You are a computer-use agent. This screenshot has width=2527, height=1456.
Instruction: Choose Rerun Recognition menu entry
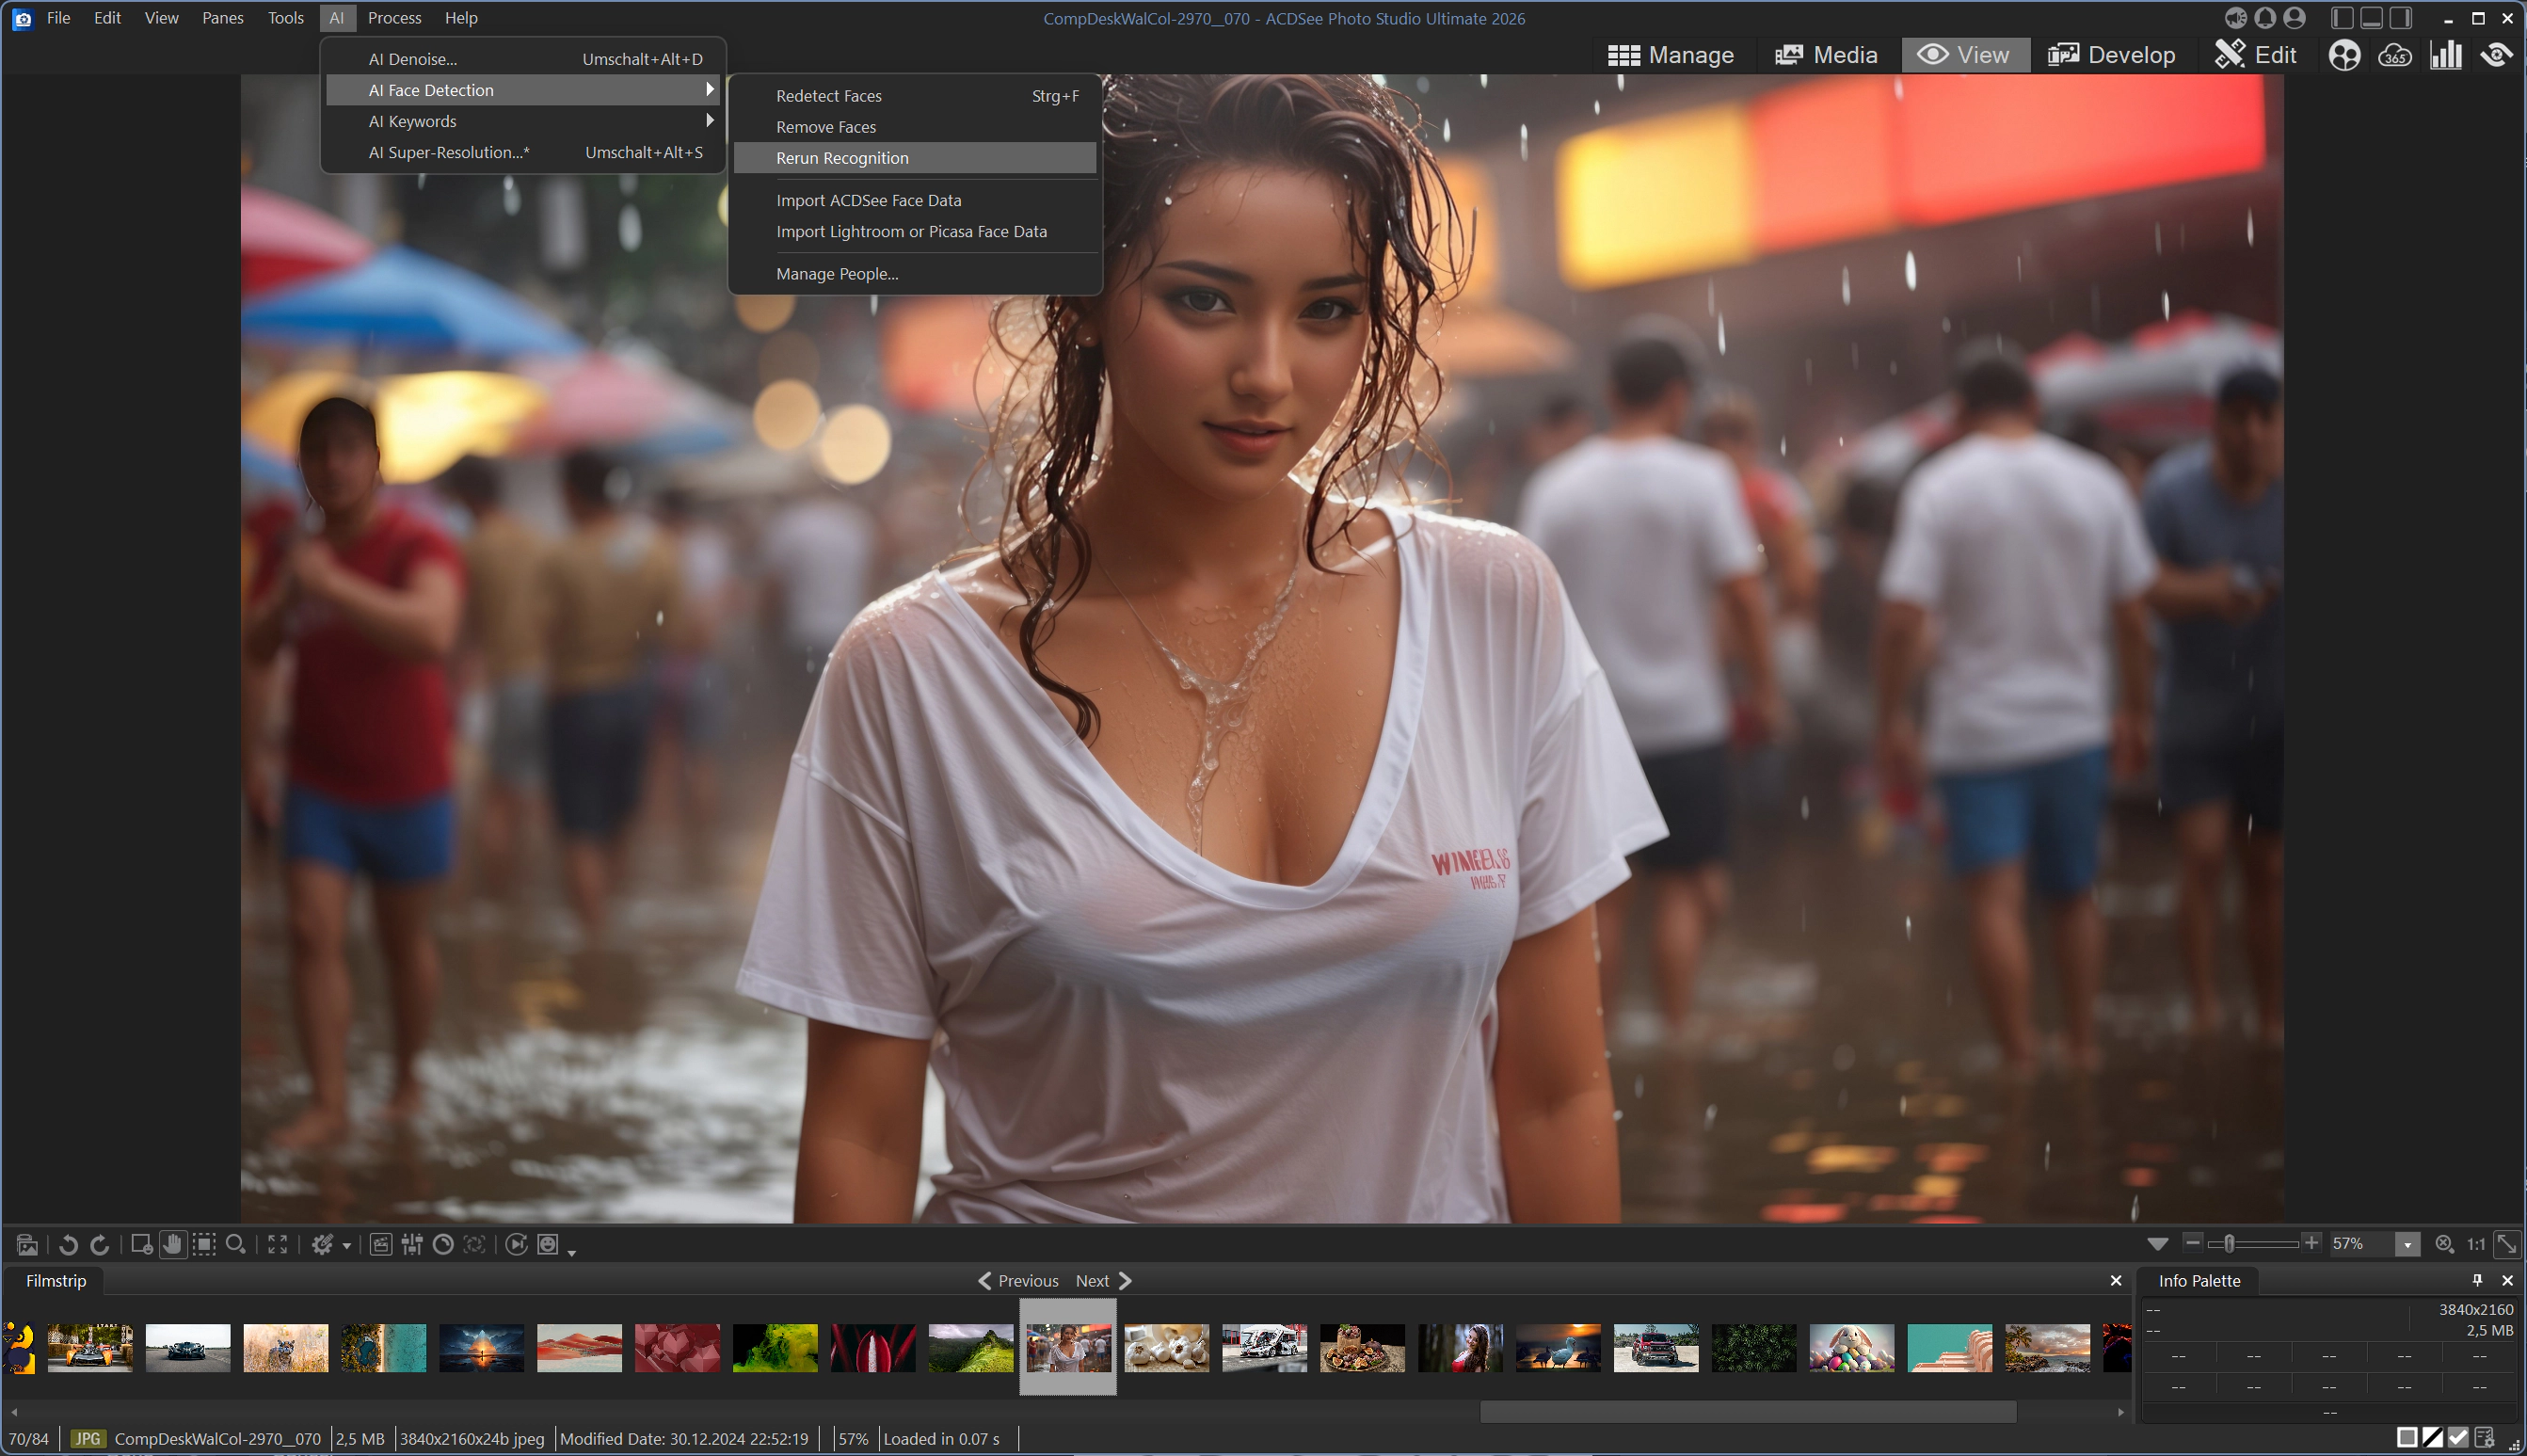(x=842, y=158)
